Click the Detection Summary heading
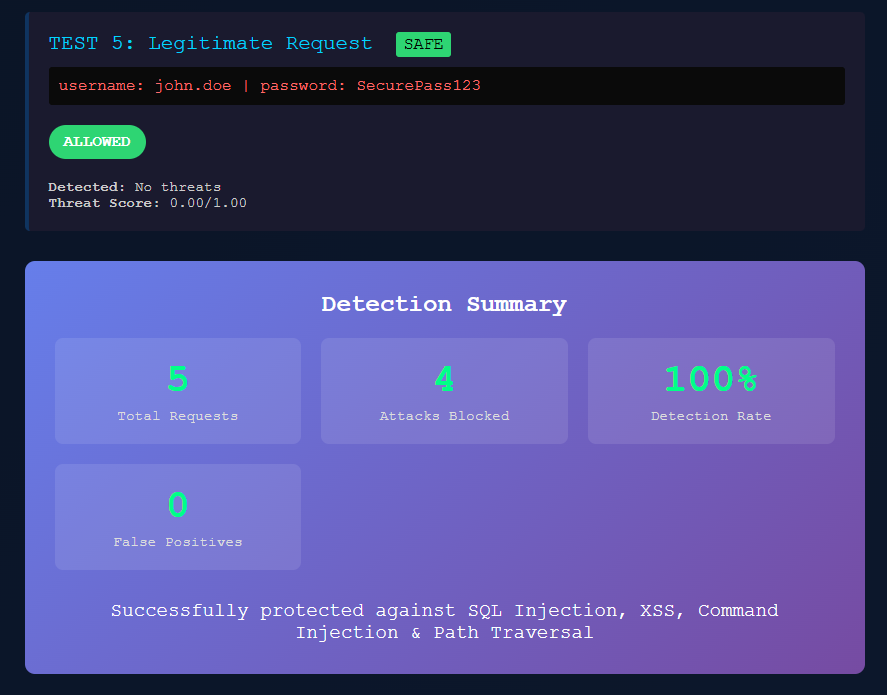 (444, 305)
